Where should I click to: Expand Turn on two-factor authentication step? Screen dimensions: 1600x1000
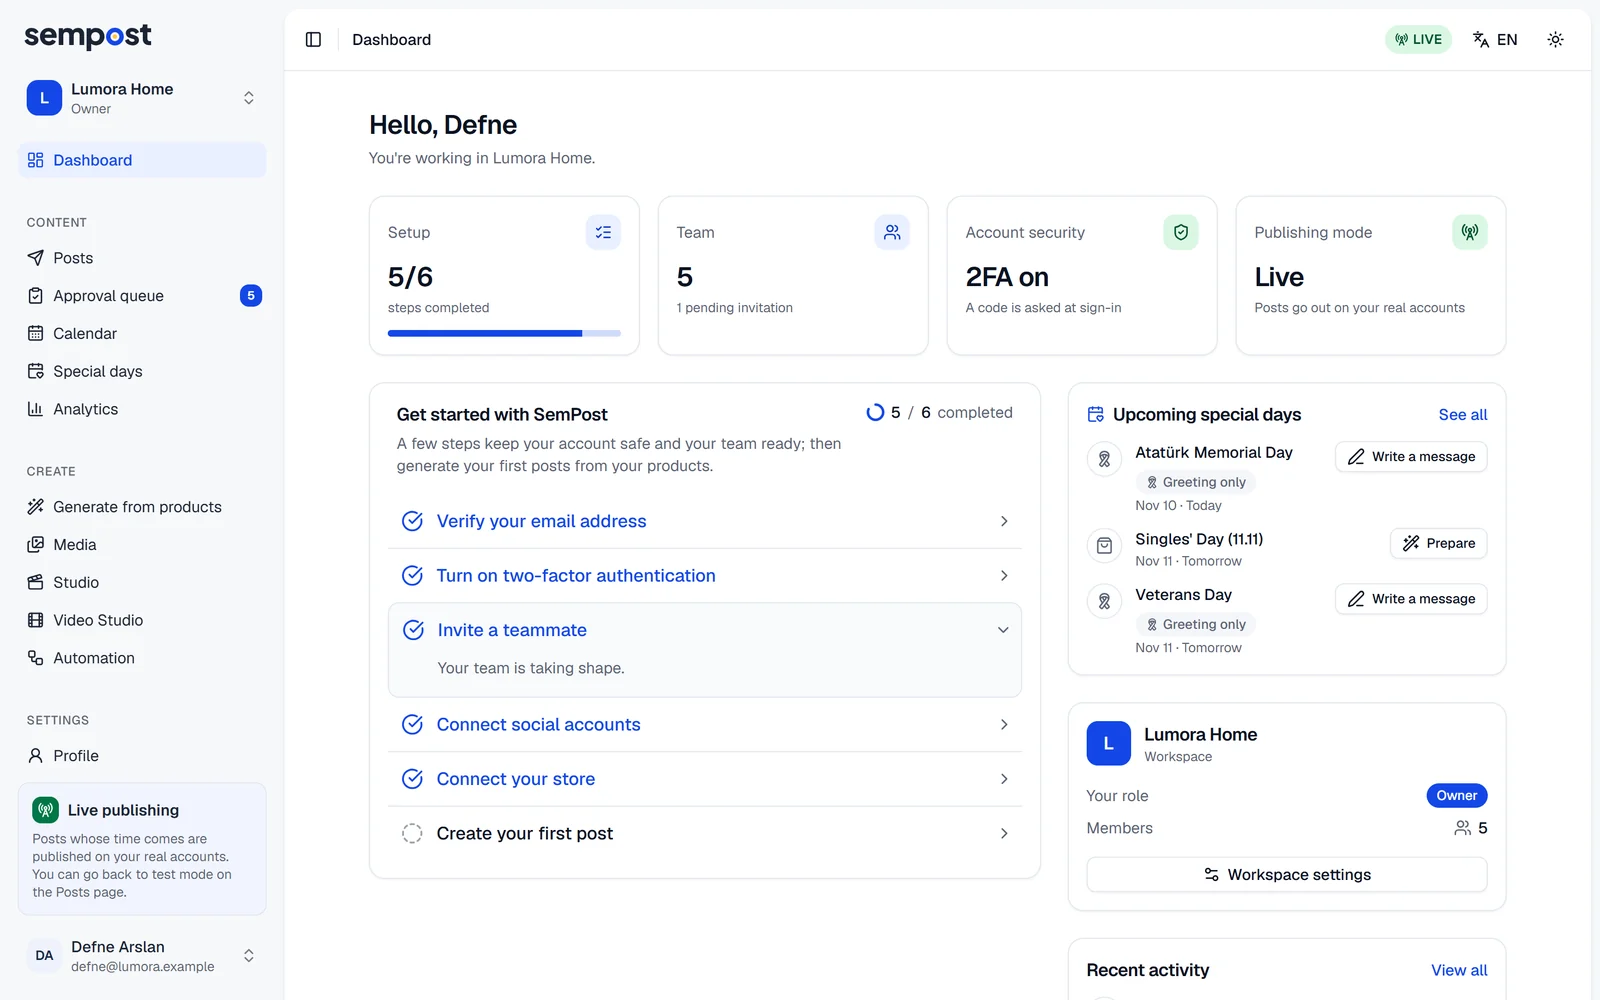(x=705, y=576)
